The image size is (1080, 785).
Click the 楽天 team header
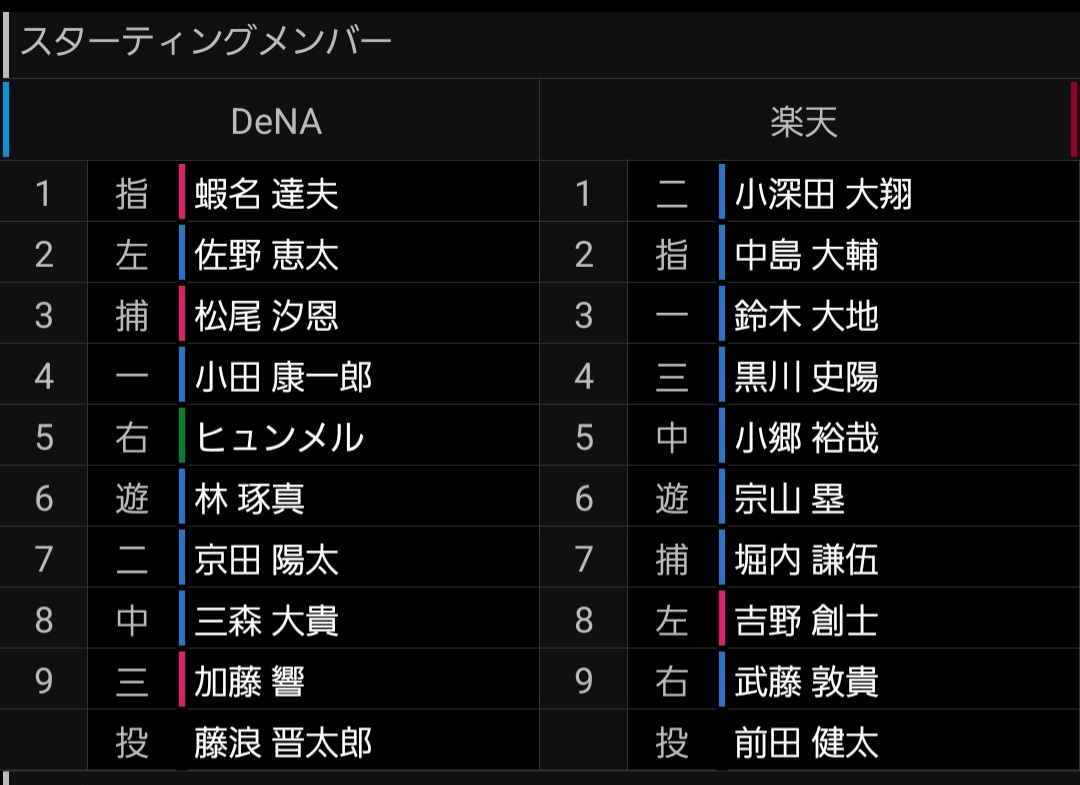pos(804,121)
